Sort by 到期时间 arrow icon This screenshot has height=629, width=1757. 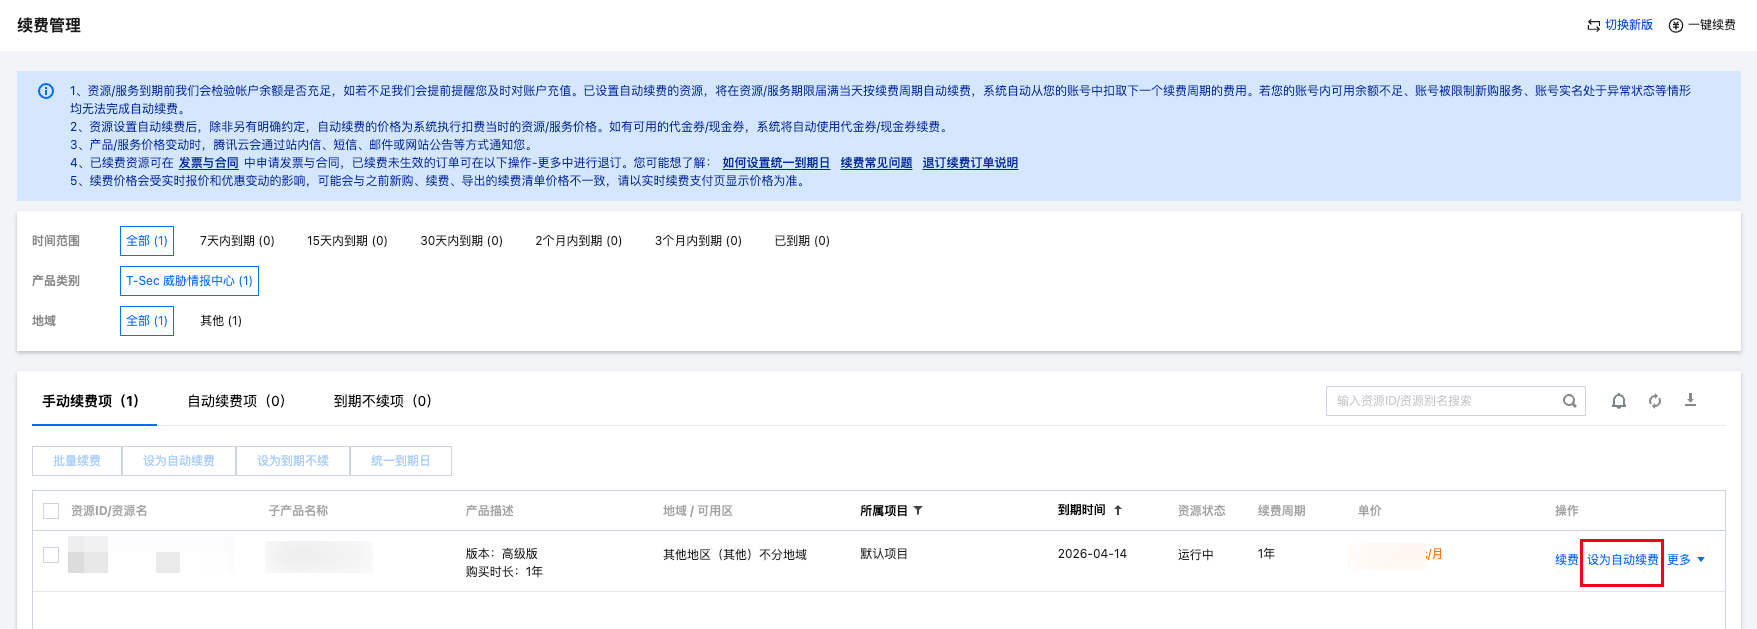tap(1118, 510)
